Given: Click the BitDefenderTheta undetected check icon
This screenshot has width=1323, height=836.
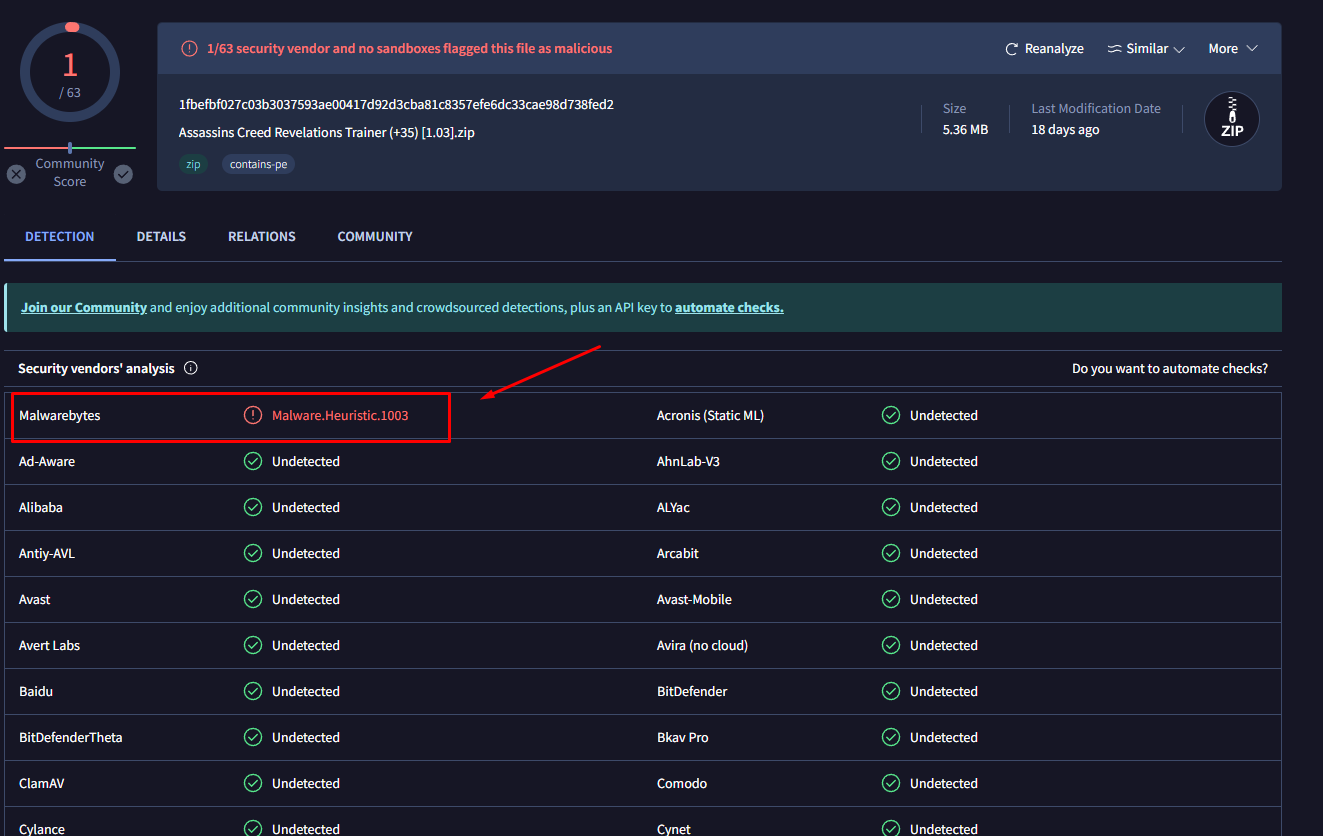Looking at the screenshot, I should click(253, 737).
